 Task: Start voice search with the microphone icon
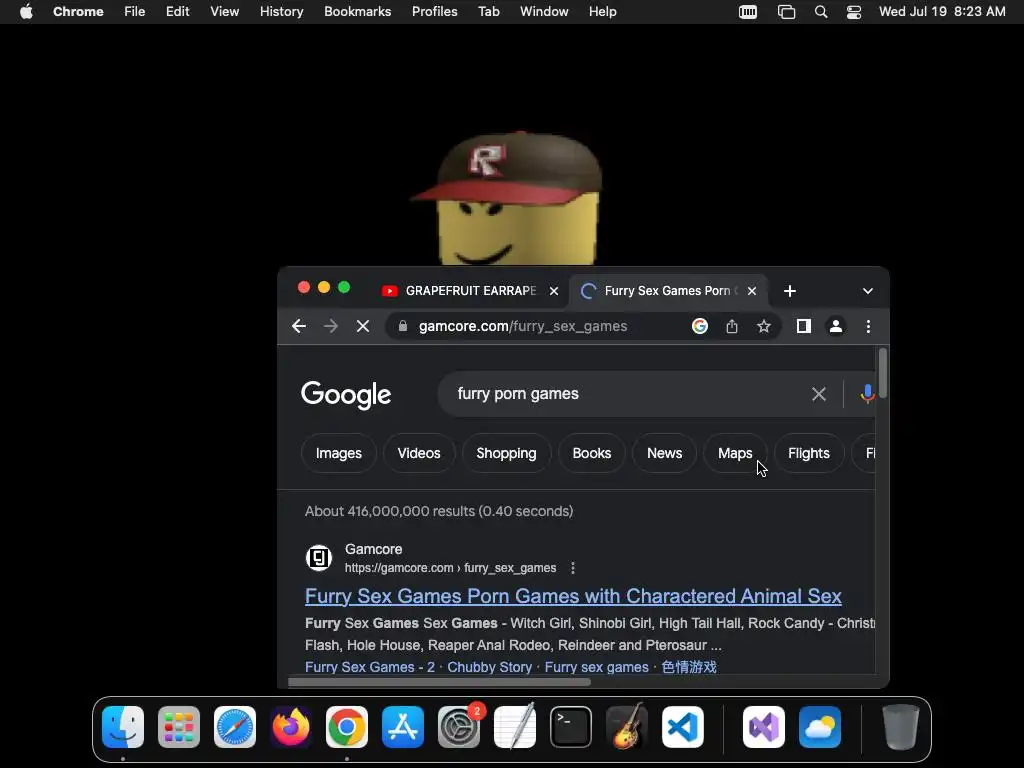(867, 394)
